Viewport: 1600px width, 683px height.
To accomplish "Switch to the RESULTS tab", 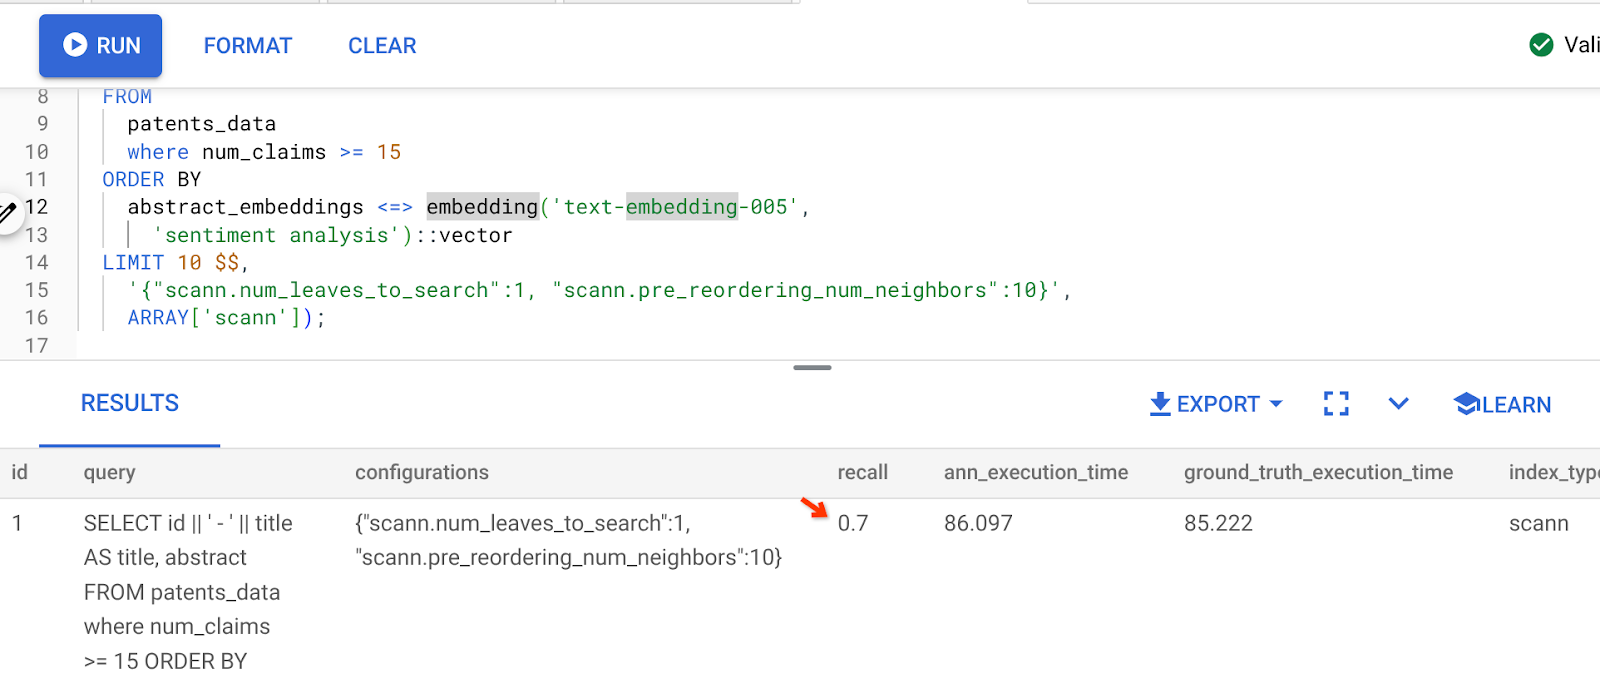I will 130,404.
